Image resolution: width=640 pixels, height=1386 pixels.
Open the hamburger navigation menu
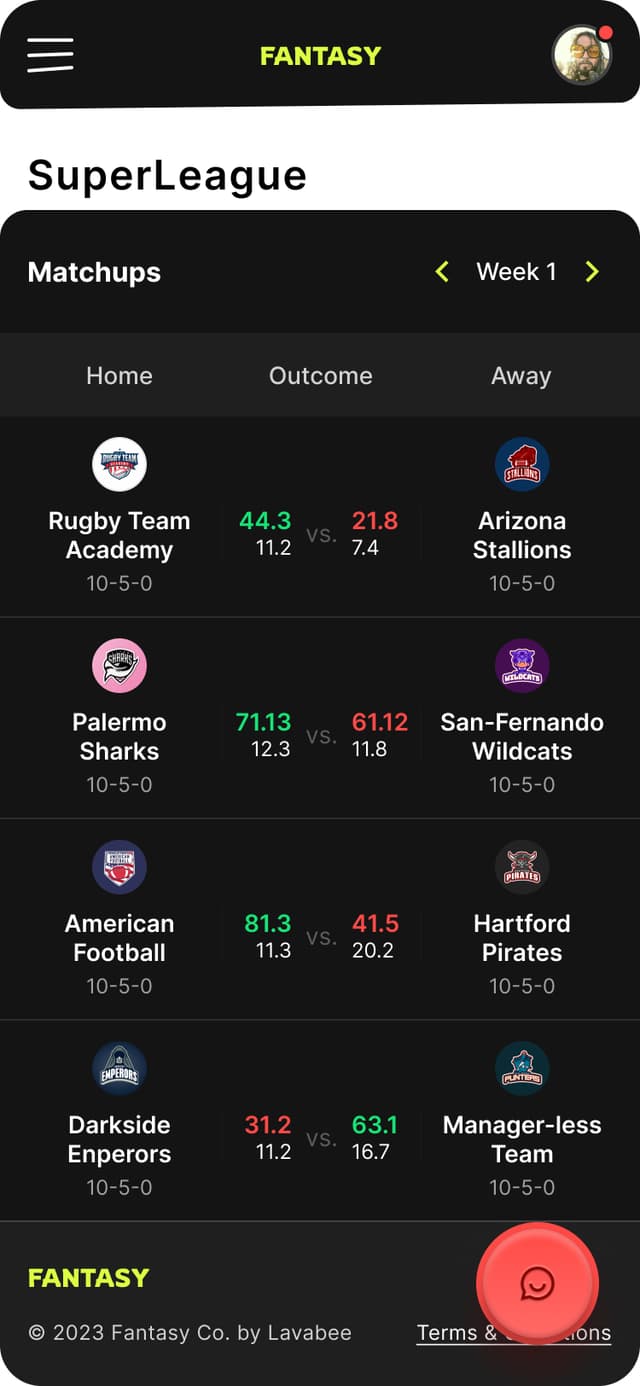pos(50,56)
